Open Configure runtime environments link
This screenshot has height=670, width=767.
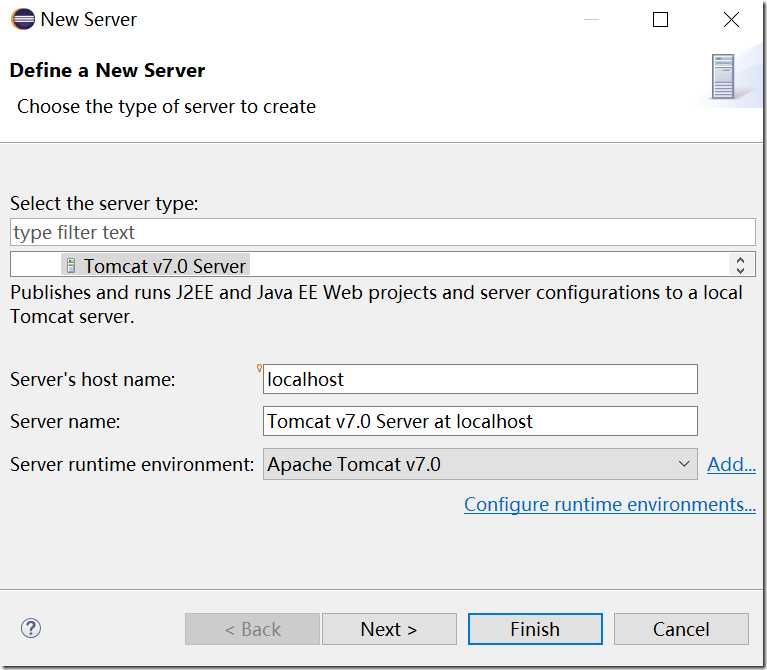[609, 504]
